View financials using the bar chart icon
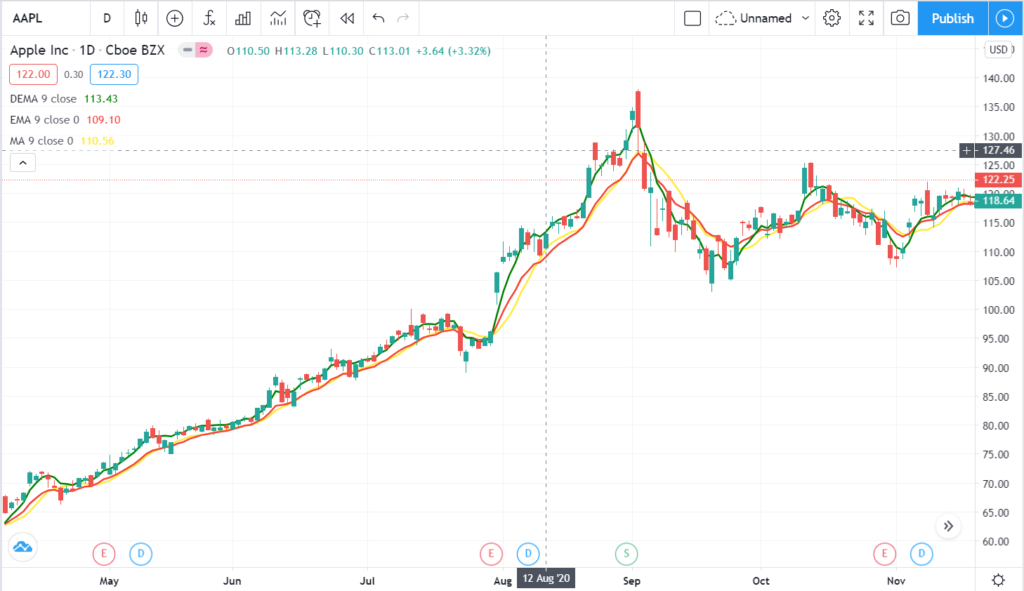This screenshot has height=591, width=1024. 241,18
